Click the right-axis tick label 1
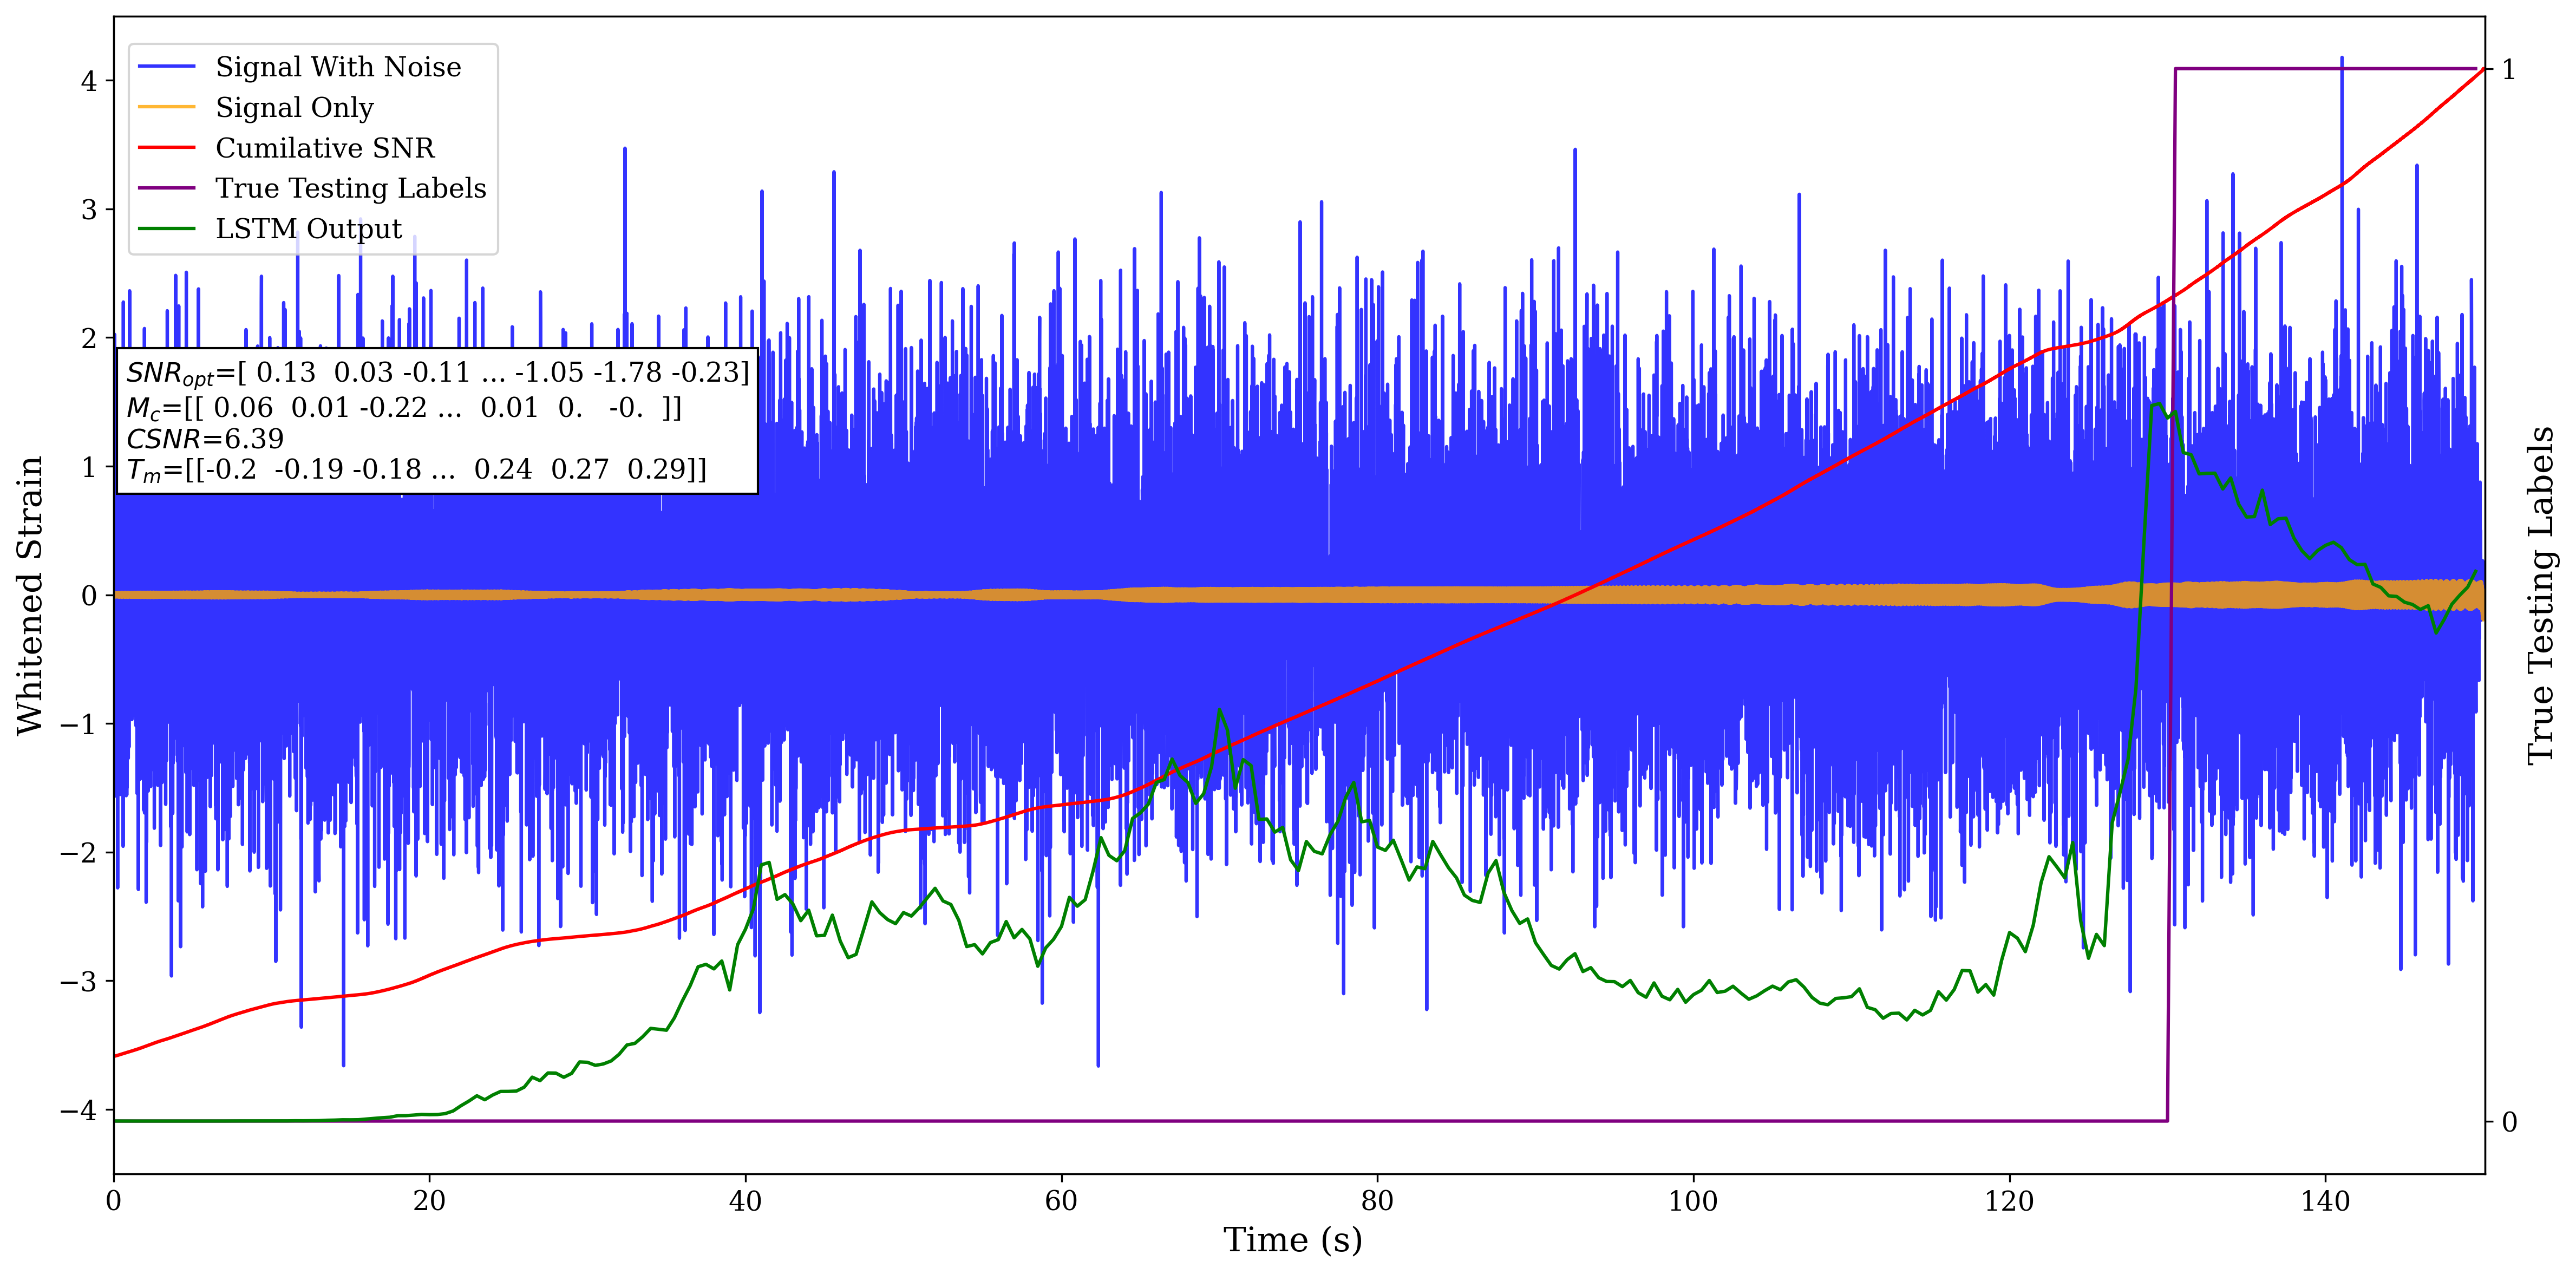Viewport: 2576px width, 1274px height. [x=2508, y=70]
